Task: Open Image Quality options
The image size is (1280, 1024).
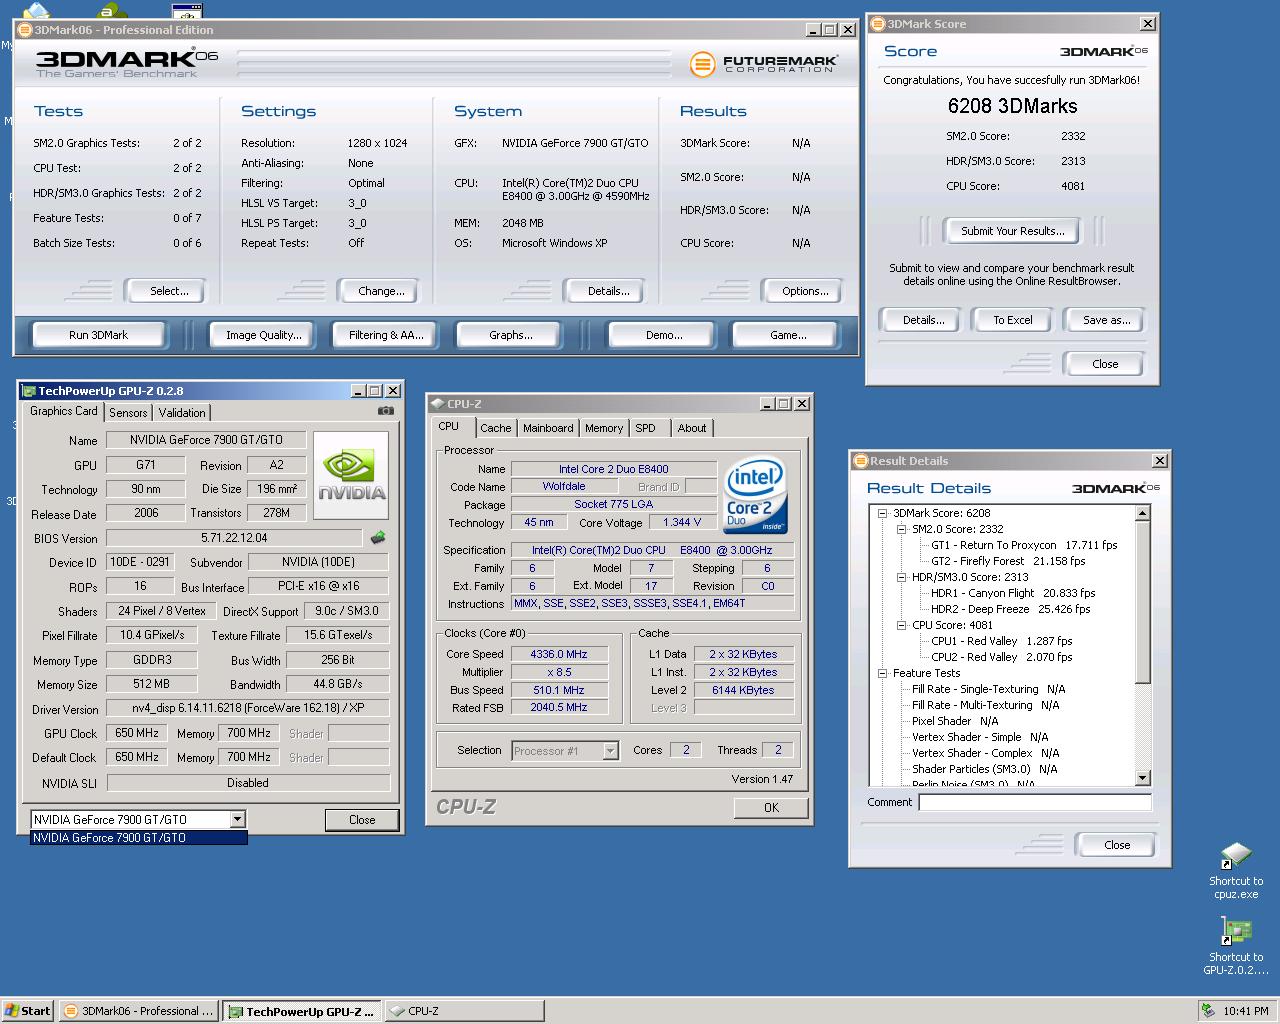Action: pyautogui.click(x=263, y=335)
